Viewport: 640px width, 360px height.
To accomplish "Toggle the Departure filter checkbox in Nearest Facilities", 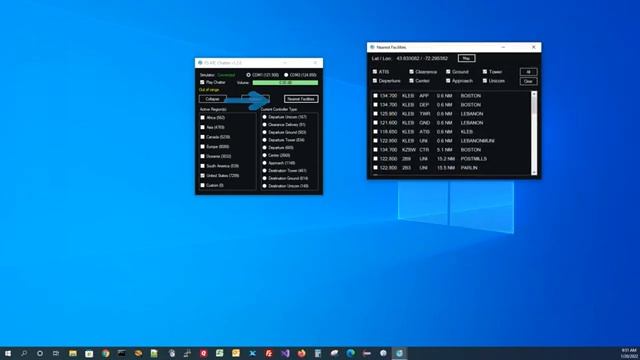I will tap(375, 81).
